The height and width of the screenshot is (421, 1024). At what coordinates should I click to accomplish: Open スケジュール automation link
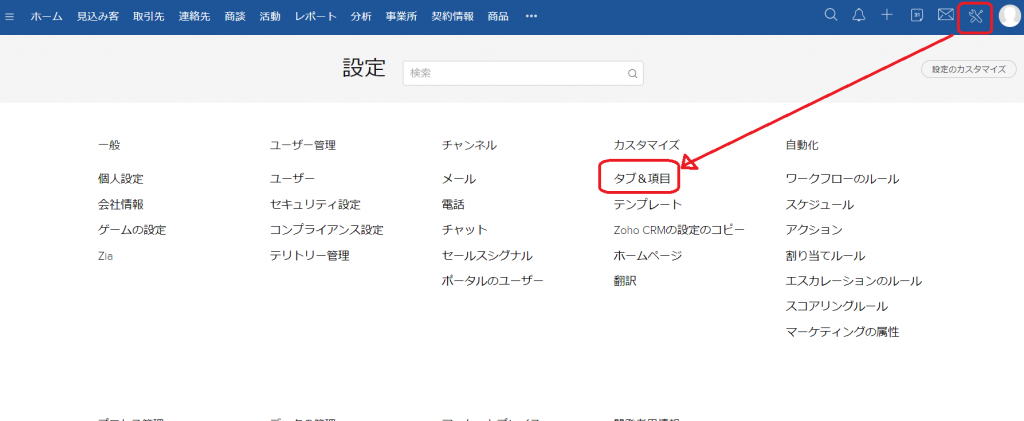820,204
